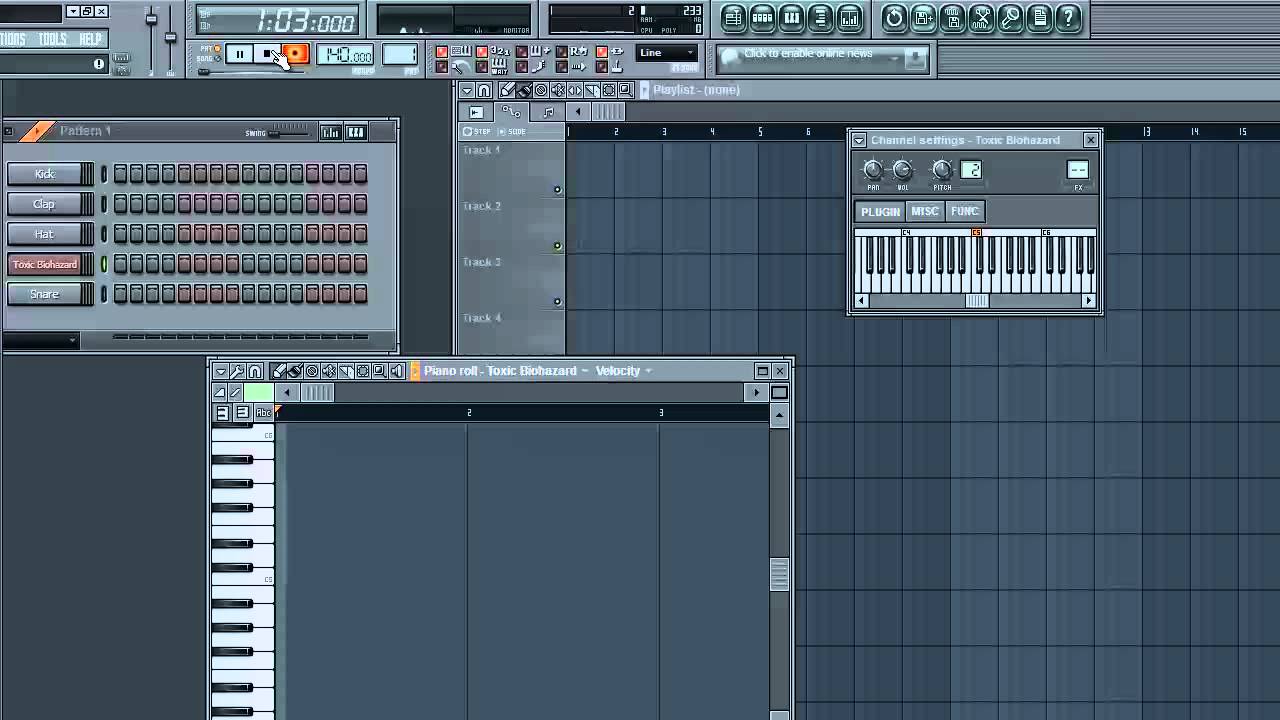Click the orange record button
The width and height of the screenshot is (1280, 720).
click(x=295, y=55)
